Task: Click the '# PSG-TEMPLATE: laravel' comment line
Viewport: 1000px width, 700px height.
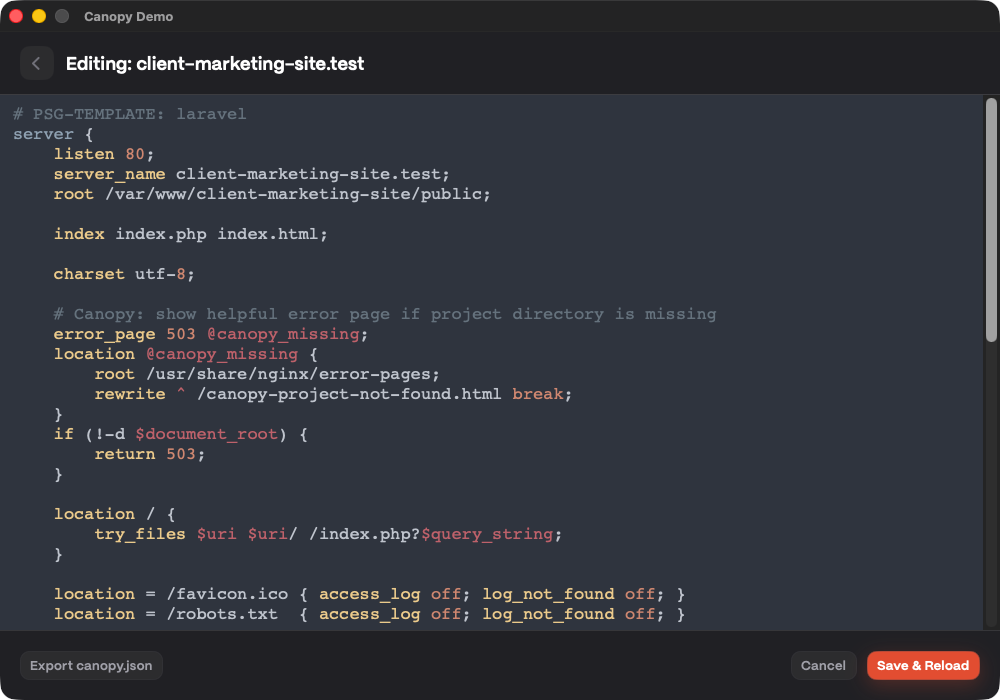Action: pyautogui.click(x=129, y=114)
